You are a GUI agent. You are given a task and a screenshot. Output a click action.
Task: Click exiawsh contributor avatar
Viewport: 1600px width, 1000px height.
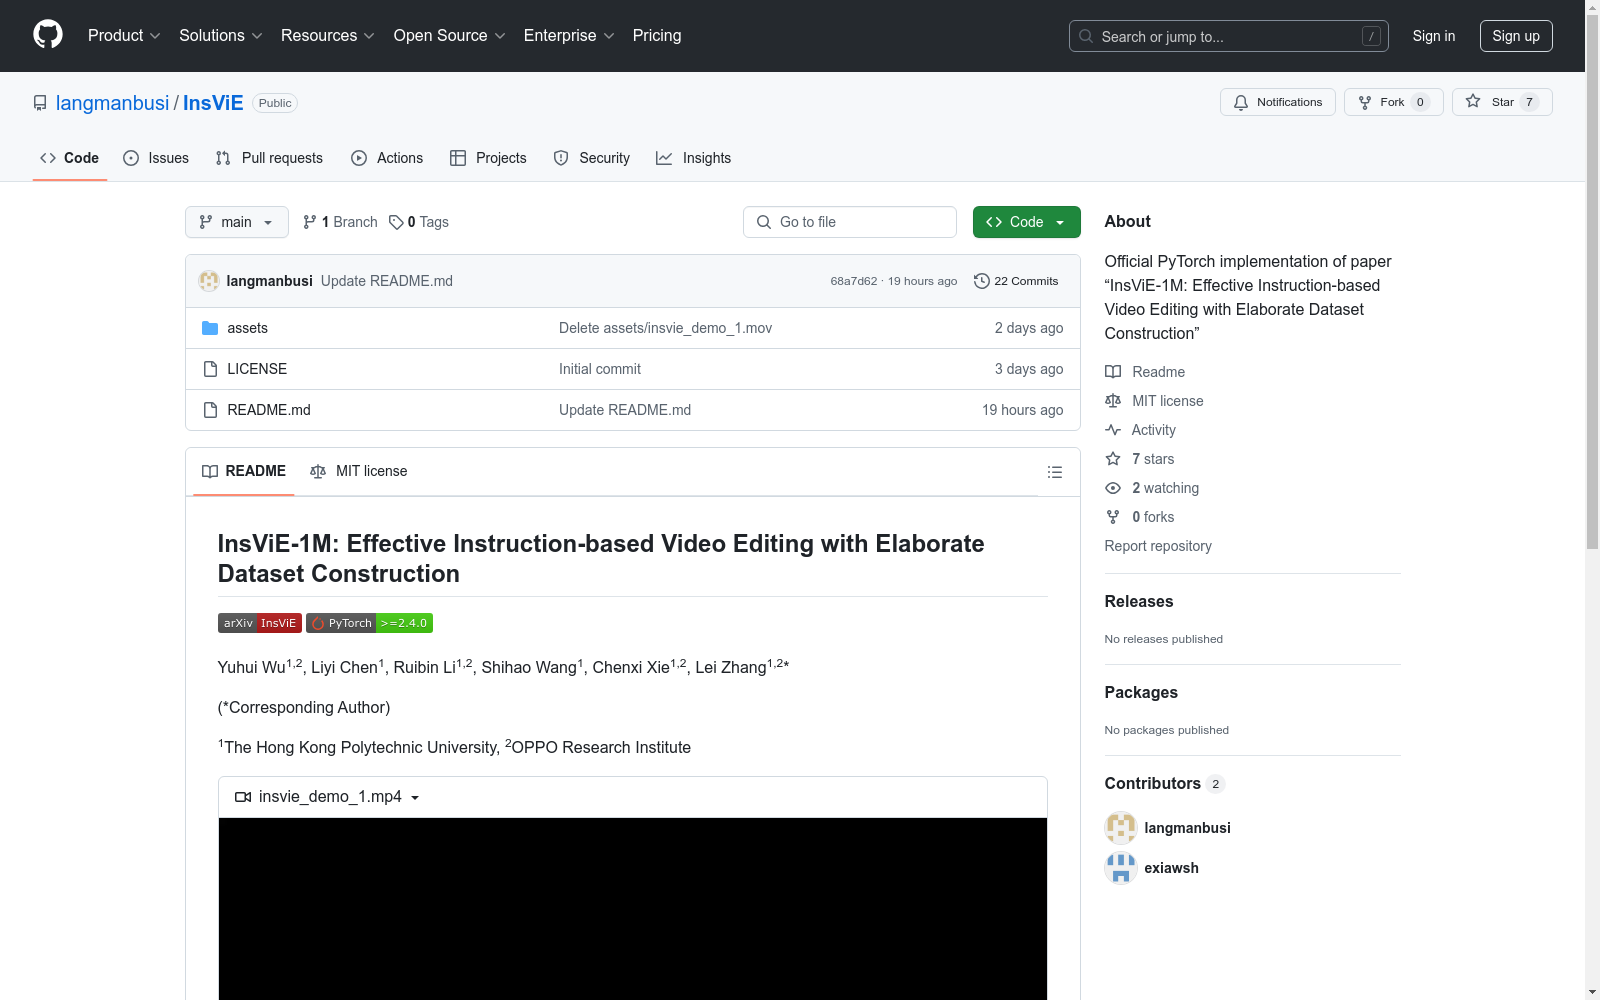click(x=1121, y=868)
